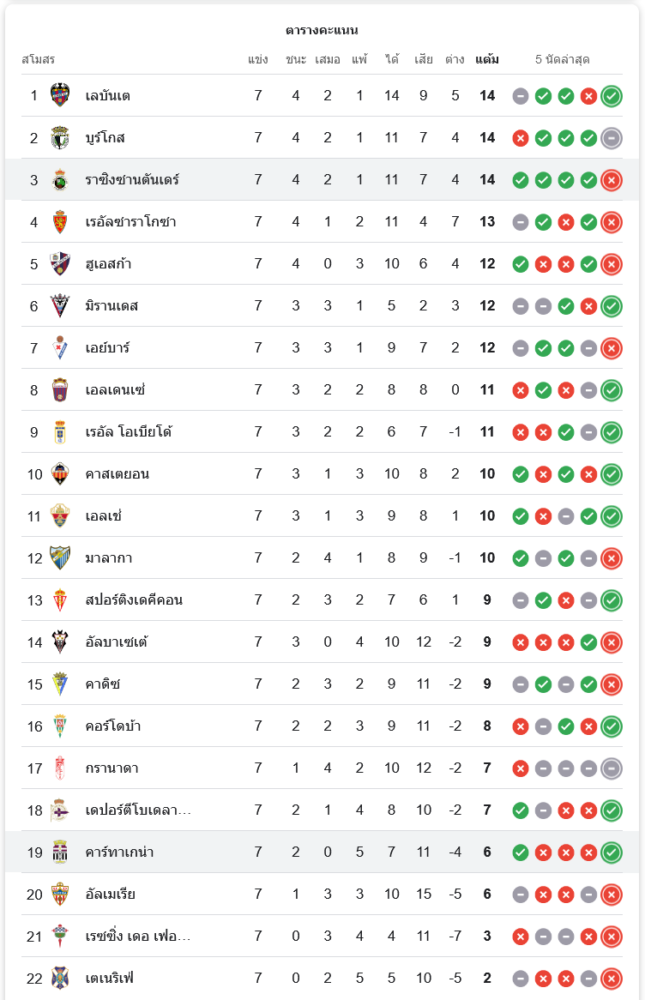Click the Huesca club crest in row 5
Viewport: 645px width, 1000px height.
click(x=60, y=264)
